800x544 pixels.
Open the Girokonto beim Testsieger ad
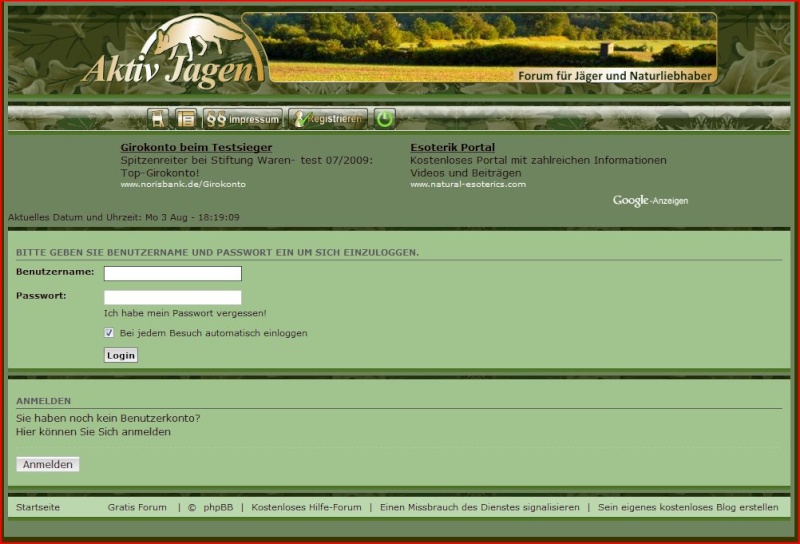coord(196,147)
